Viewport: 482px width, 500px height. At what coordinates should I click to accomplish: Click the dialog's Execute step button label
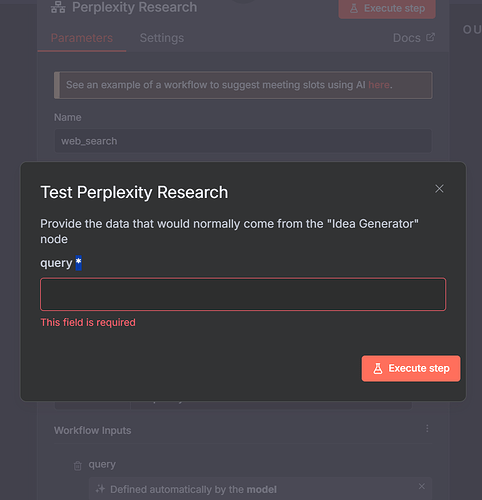coord(419,368)
